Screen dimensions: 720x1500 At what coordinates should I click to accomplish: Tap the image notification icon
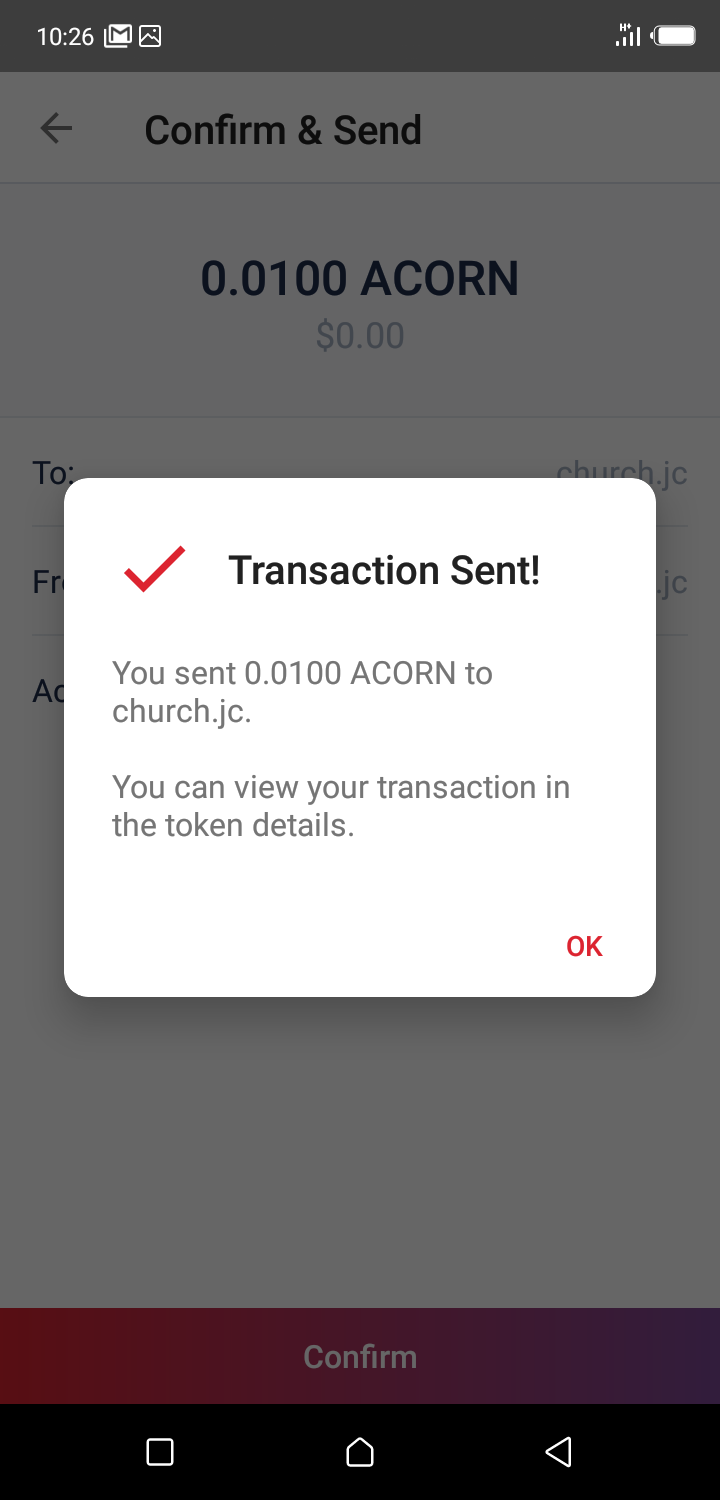click(150, 37)
